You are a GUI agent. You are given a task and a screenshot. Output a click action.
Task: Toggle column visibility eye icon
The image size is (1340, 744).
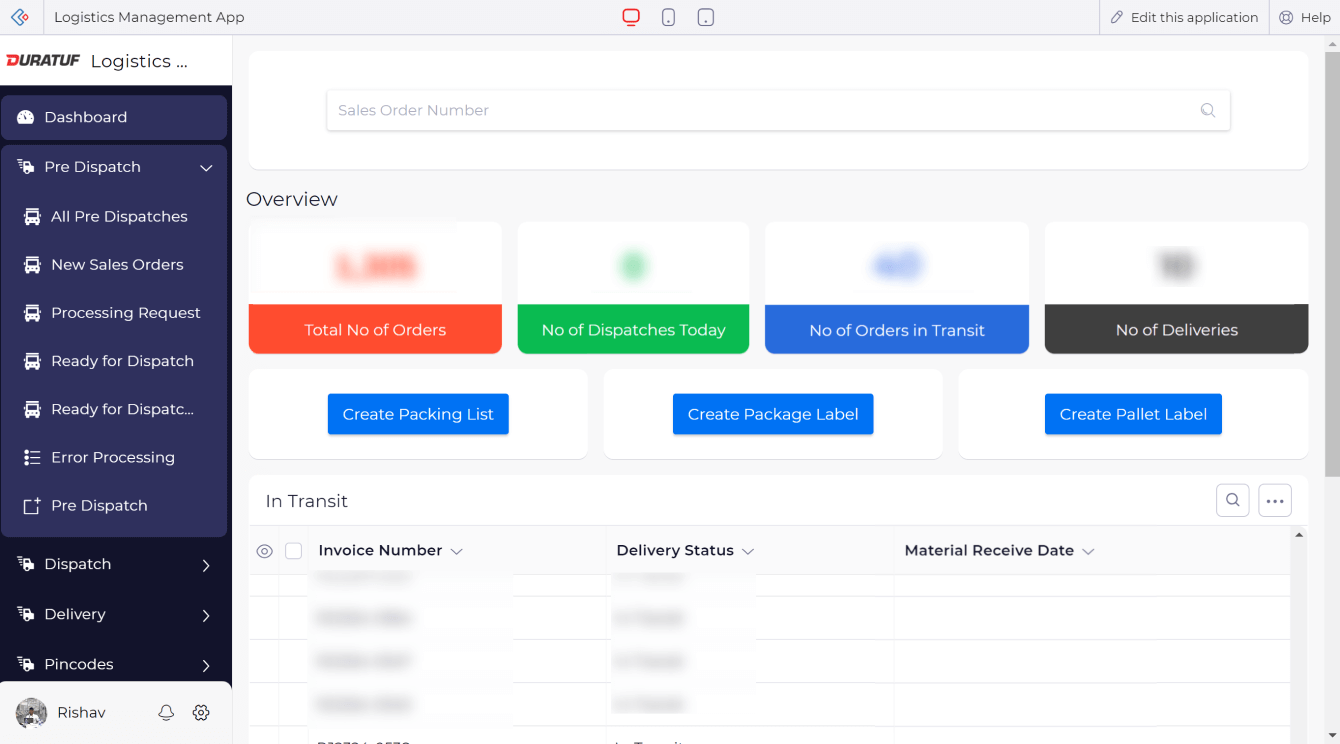(264, 551)
